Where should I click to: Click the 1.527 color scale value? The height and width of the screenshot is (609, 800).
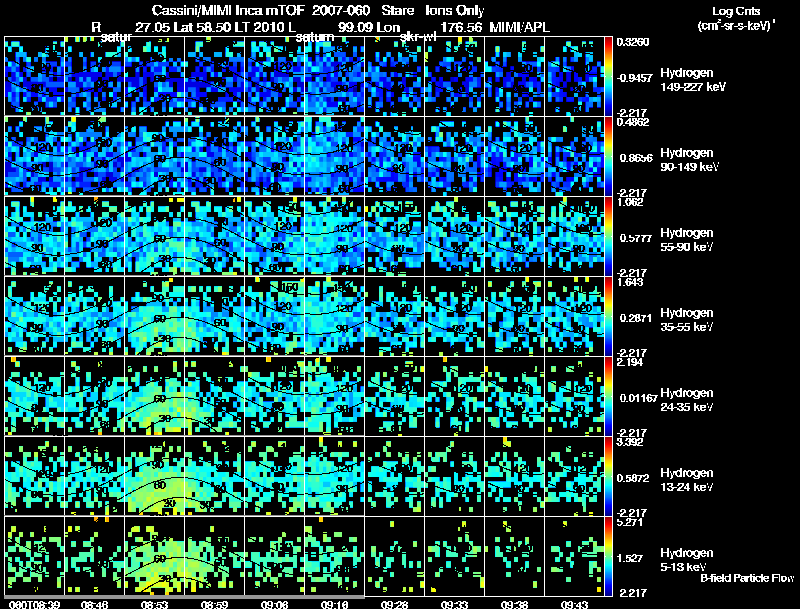632,559
